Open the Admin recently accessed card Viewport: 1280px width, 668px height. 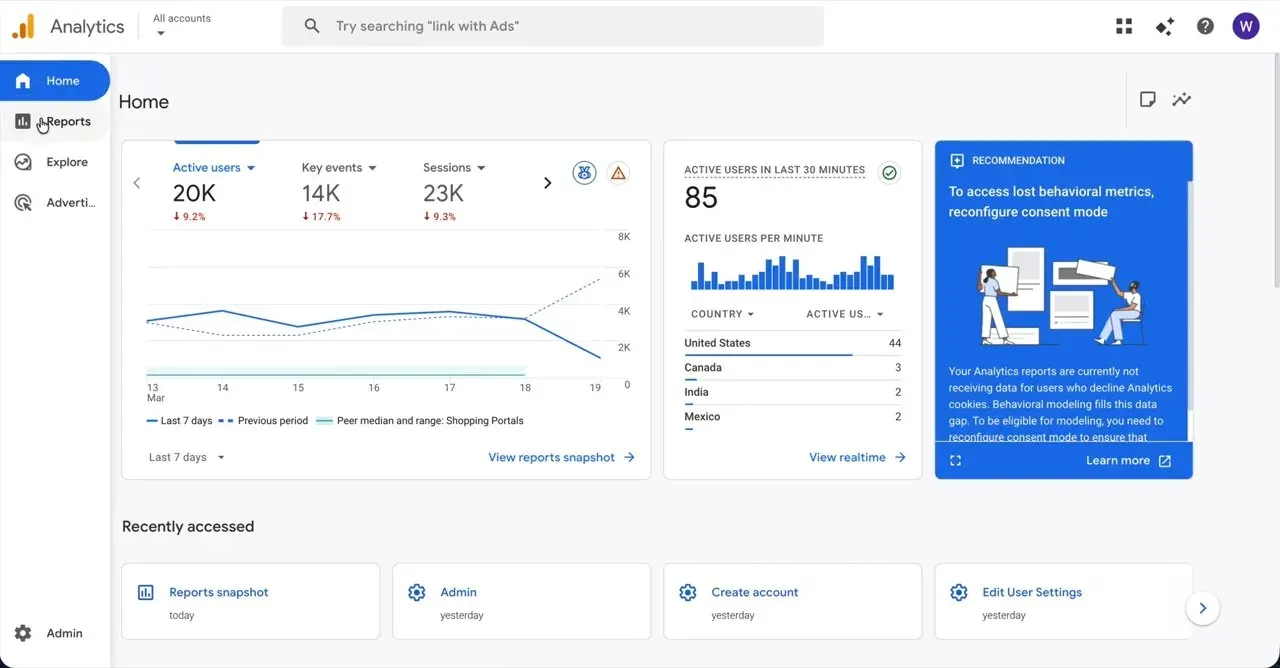pyautogui.click(x=522, y=601)
